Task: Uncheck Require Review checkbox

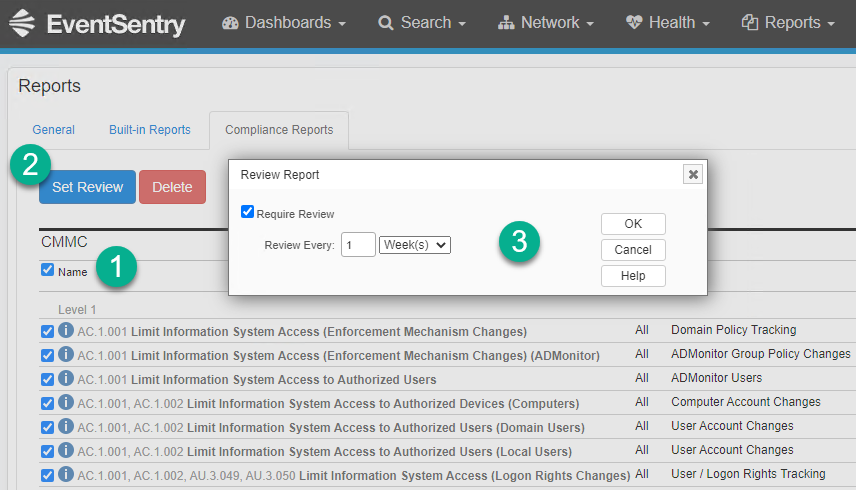Action: 247,212
